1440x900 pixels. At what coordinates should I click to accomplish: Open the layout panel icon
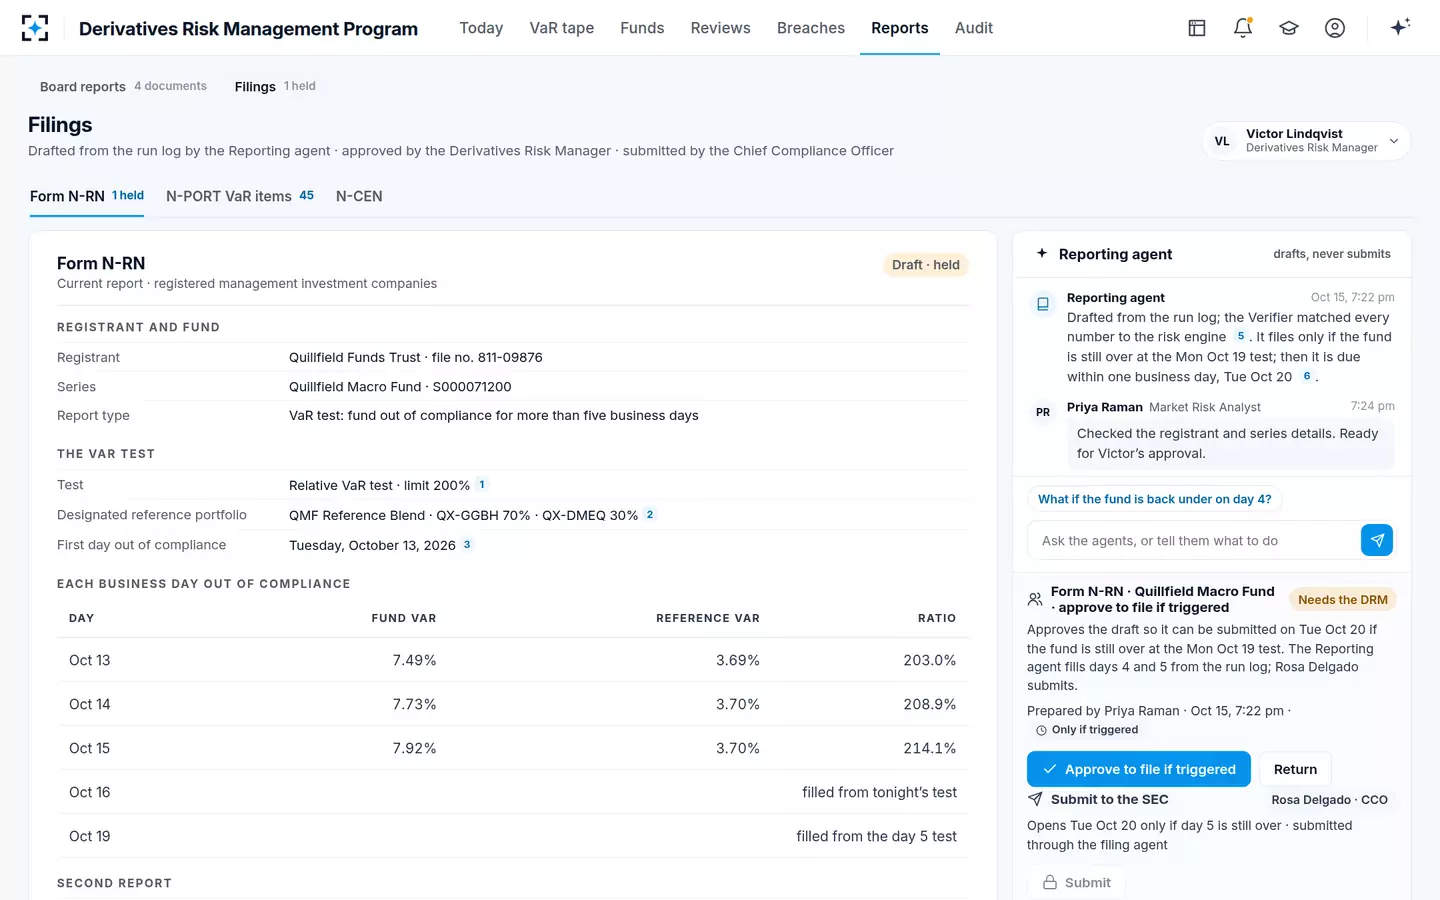coord(1197,28)
